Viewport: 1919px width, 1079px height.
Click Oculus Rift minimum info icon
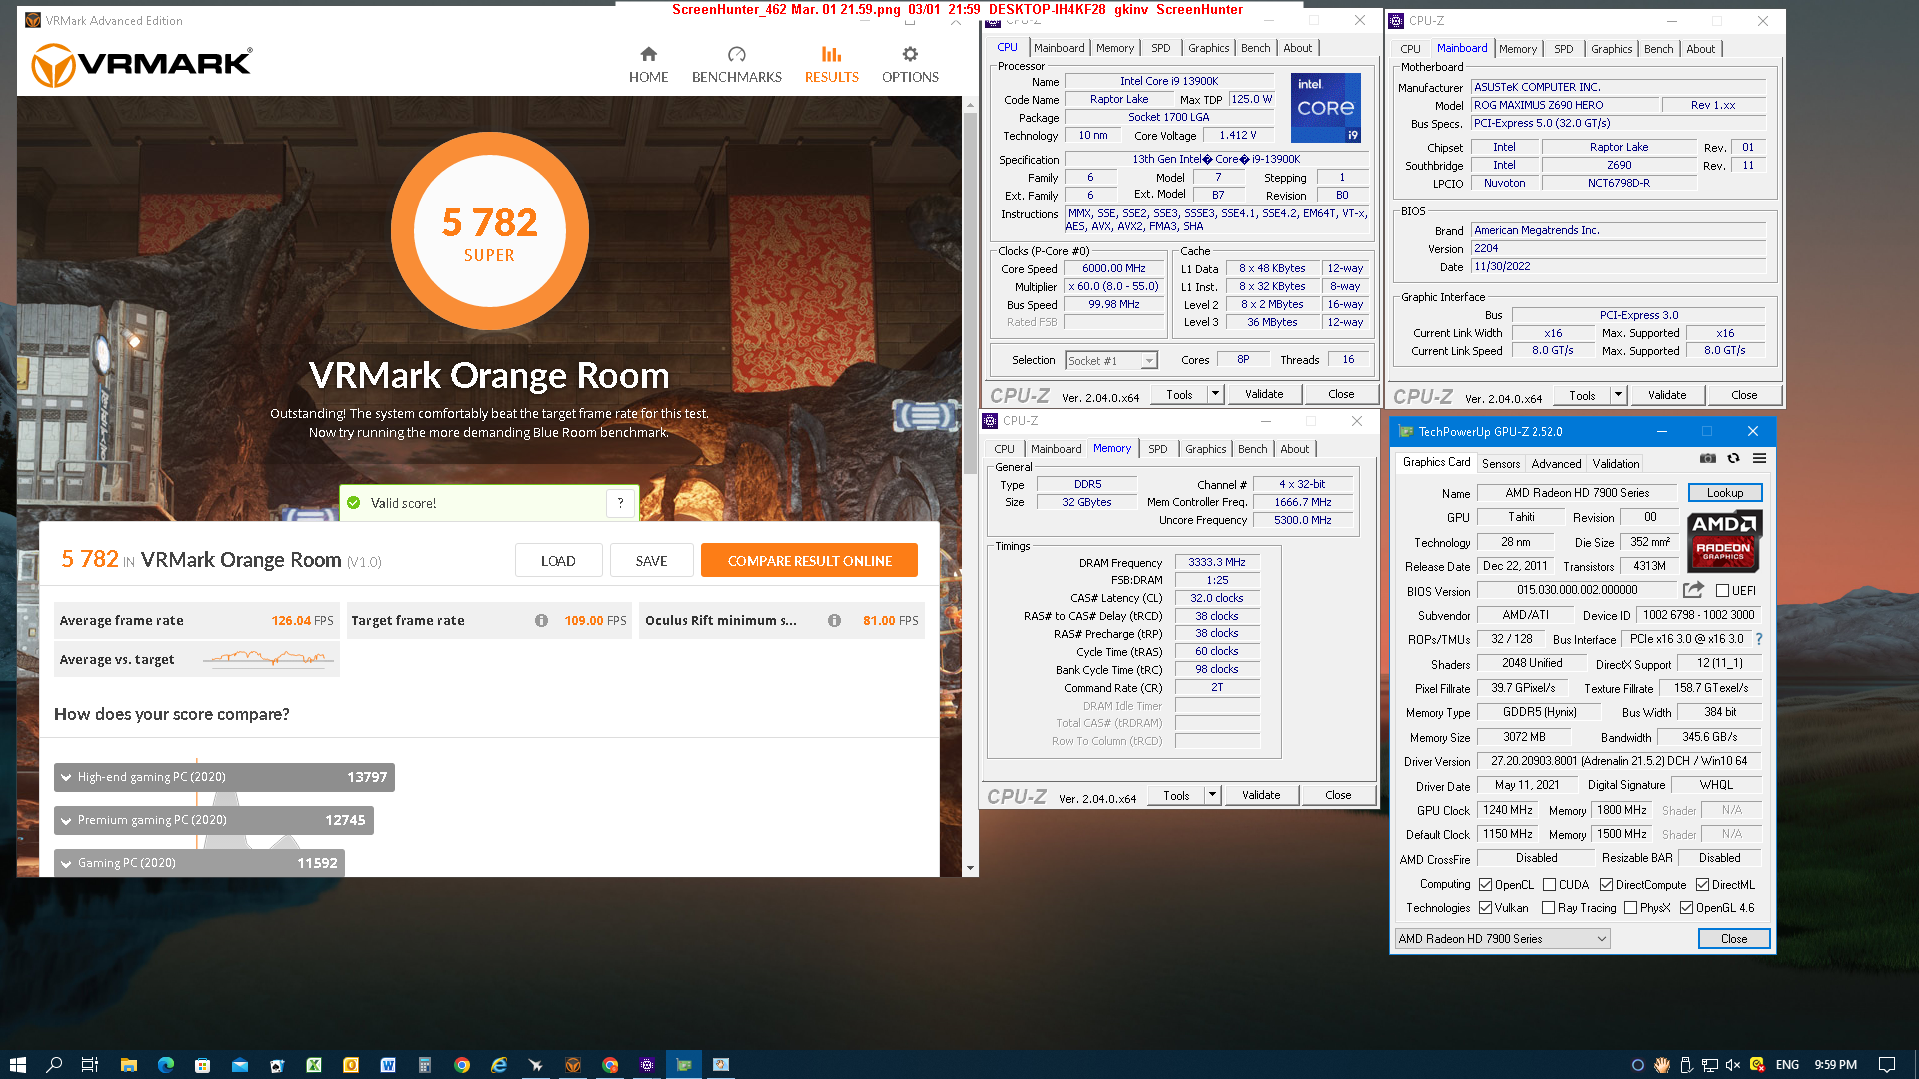pyautogui.click(x=834, y=620)
